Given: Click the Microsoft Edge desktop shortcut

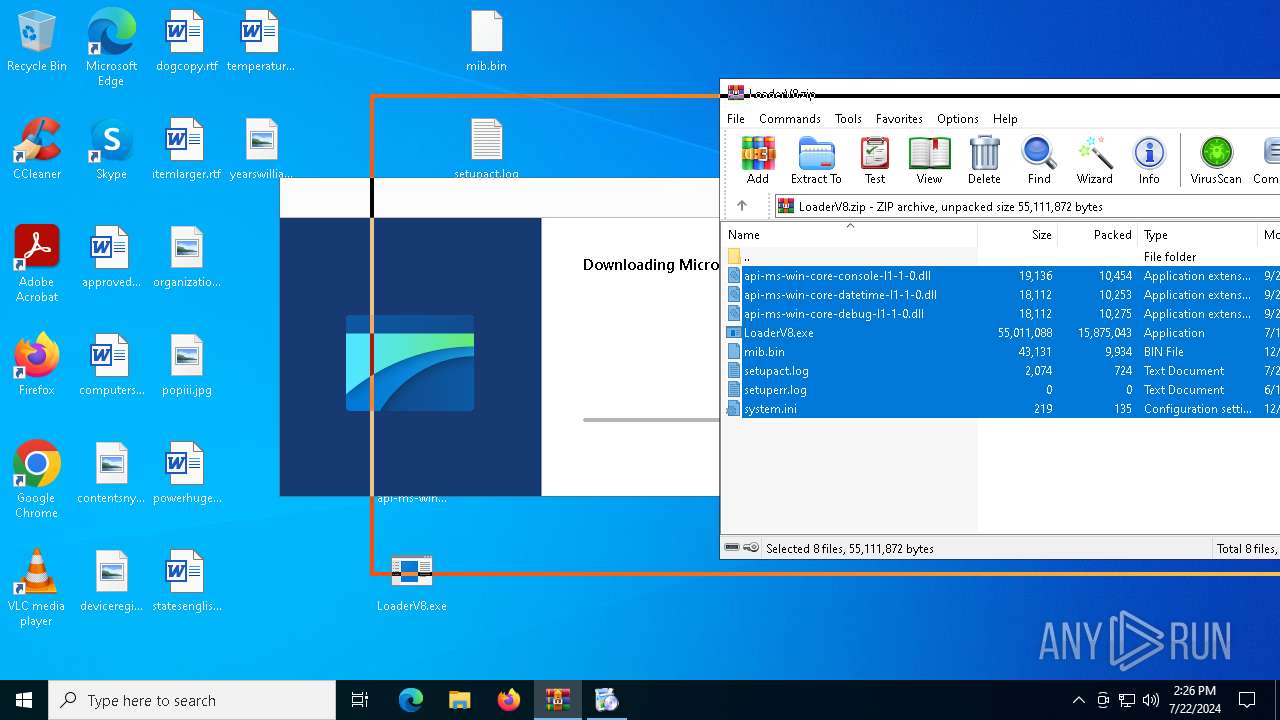Looking at the screenshot, I should tap(111, 48).
